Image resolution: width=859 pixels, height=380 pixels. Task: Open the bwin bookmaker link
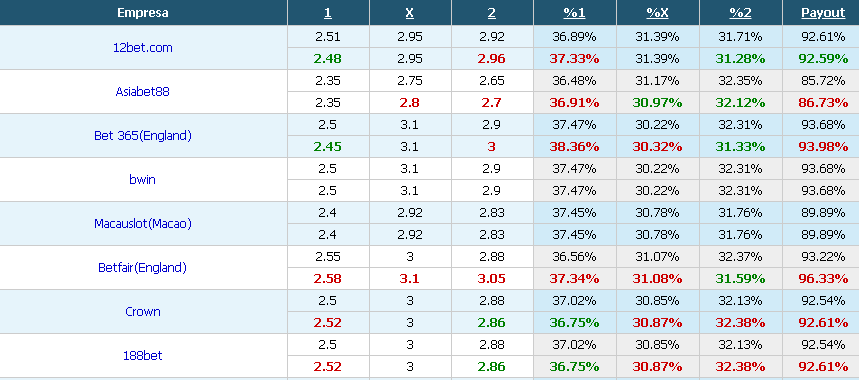click(x=142, y=180)
